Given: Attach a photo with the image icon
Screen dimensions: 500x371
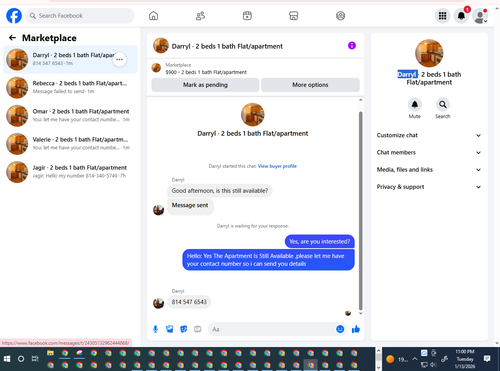Looking at the screenshot, I should click(x=170, y=329).
